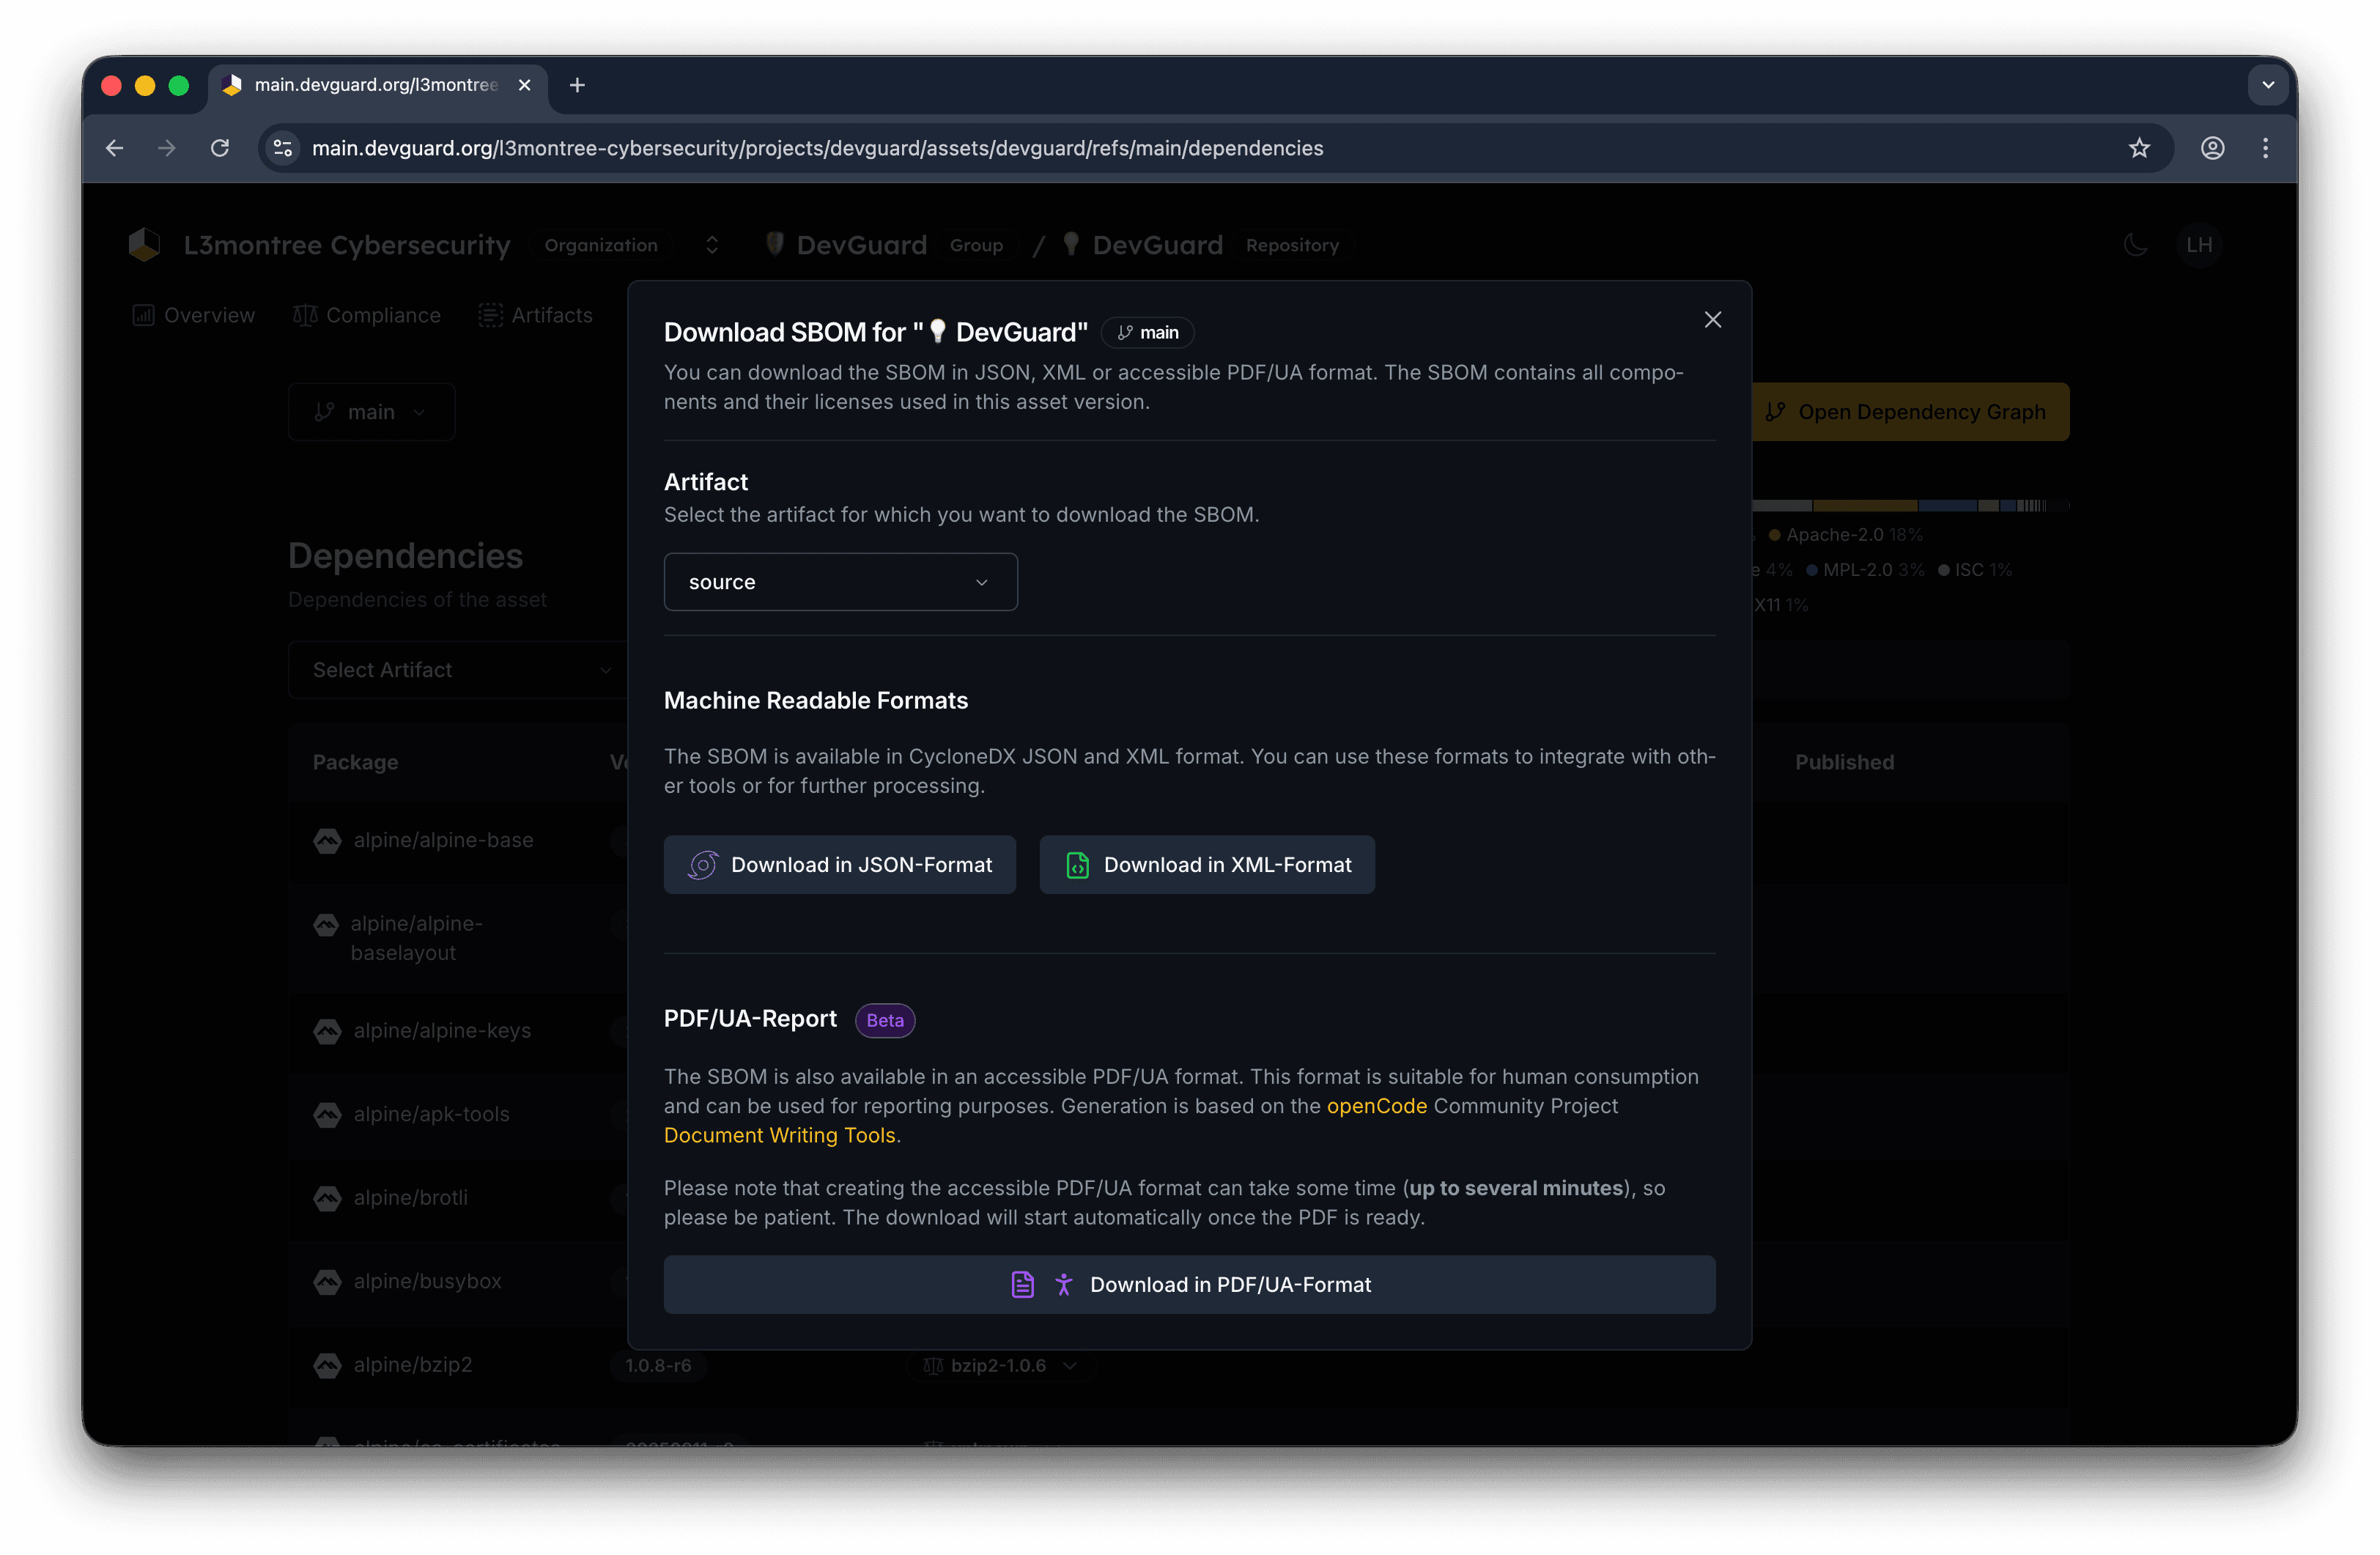Go to the Artifacts tab
This screenshot has width=2380, height=1555.
pos(536,315)
